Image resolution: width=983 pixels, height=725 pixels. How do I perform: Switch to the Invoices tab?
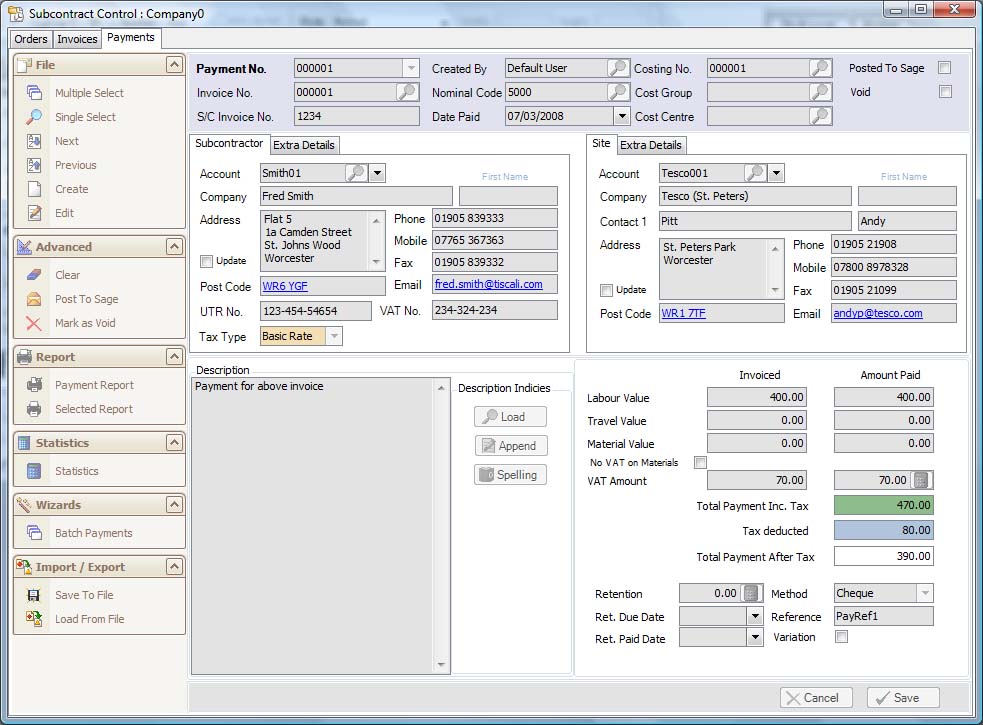tap(77, 38)
